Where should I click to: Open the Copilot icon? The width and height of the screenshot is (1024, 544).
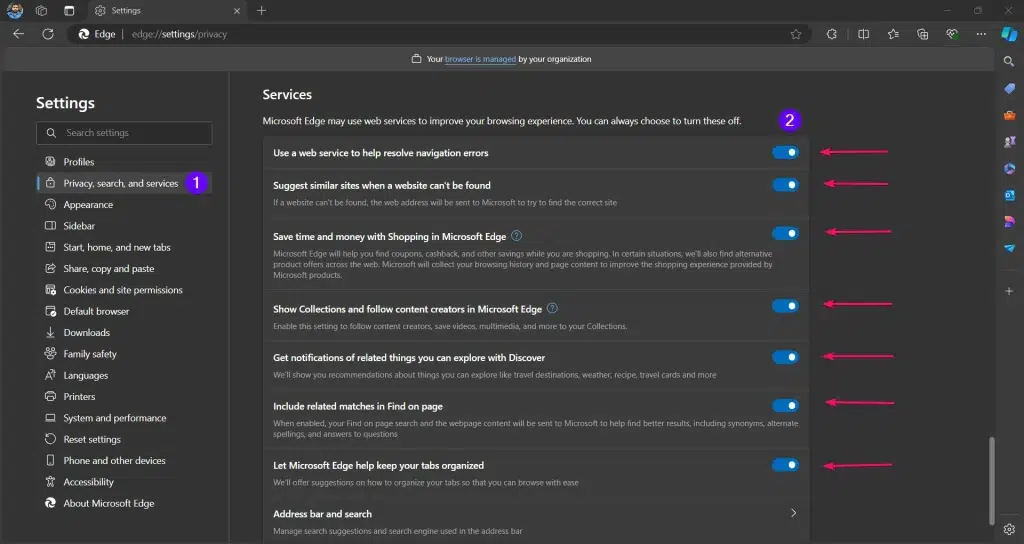1009,34
